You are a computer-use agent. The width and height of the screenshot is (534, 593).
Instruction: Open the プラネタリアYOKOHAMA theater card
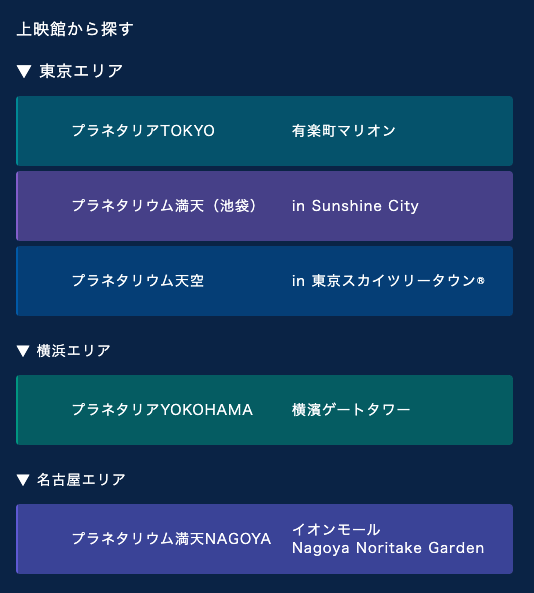click(264, 410)
